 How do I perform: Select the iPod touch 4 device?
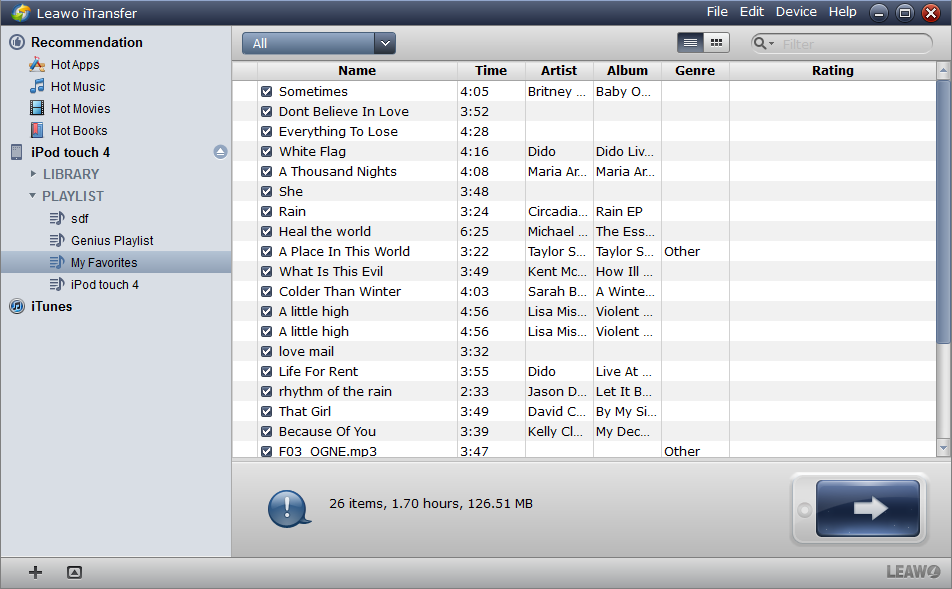click(x=70, y=152)
